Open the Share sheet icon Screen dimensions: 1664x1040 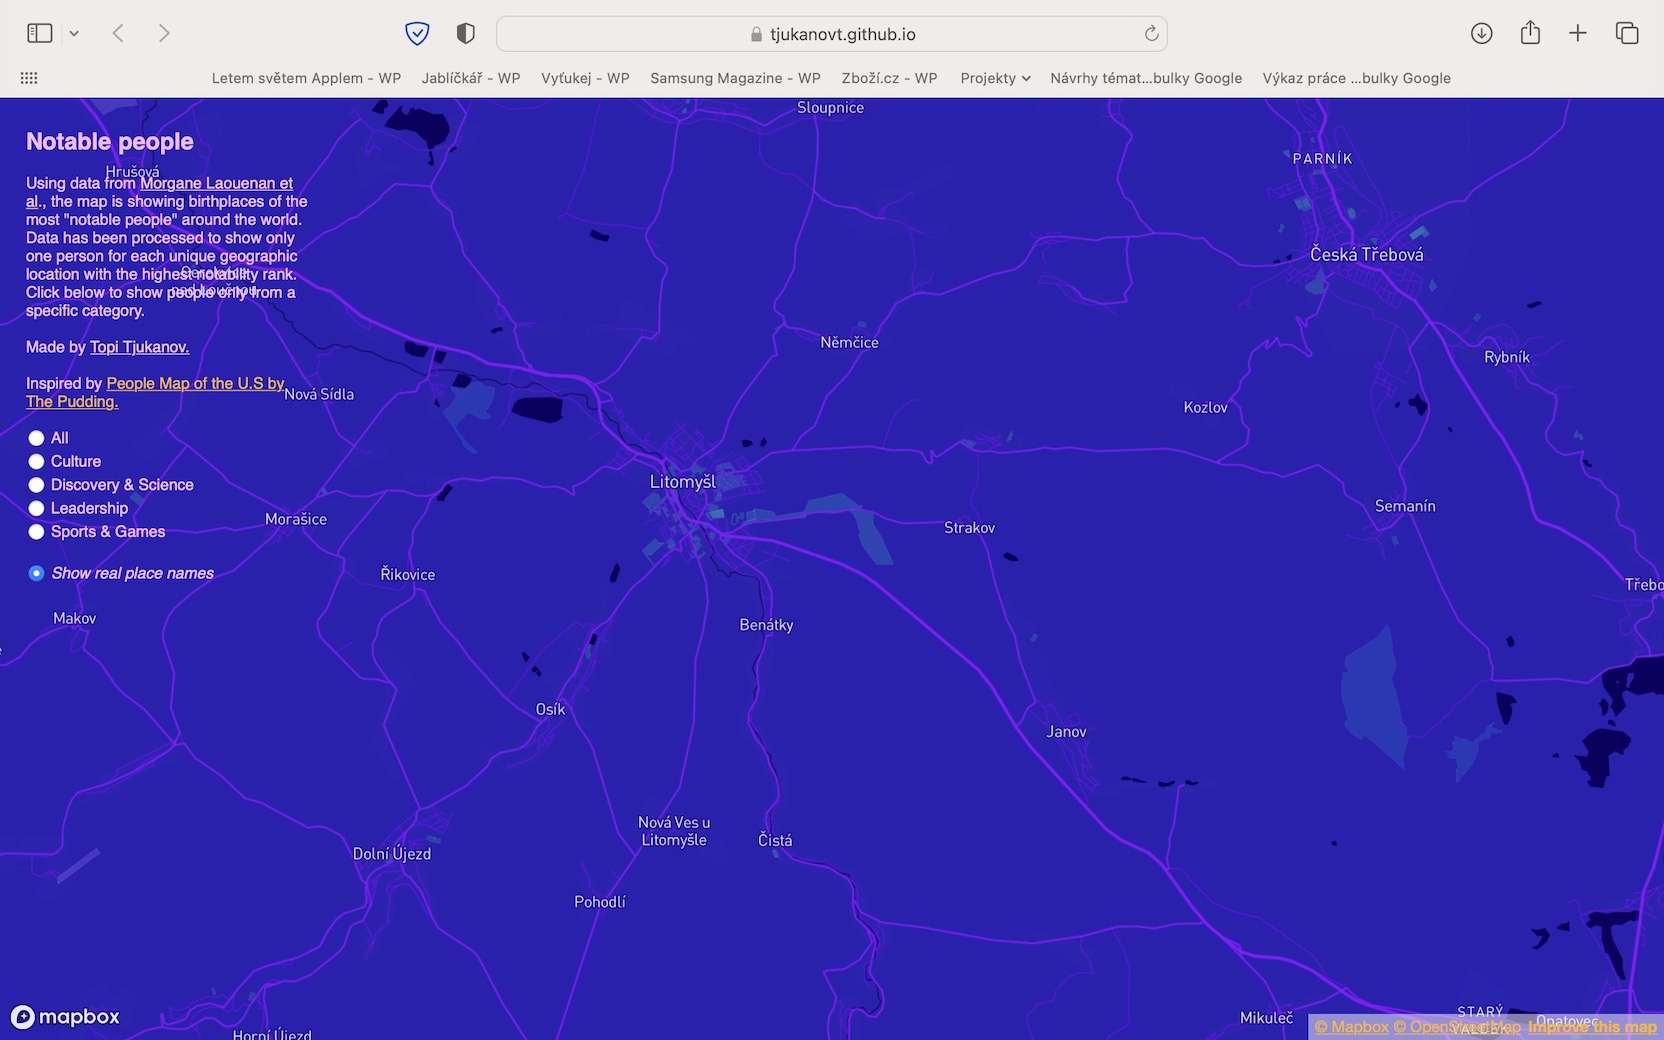[x=1530, y=33]
